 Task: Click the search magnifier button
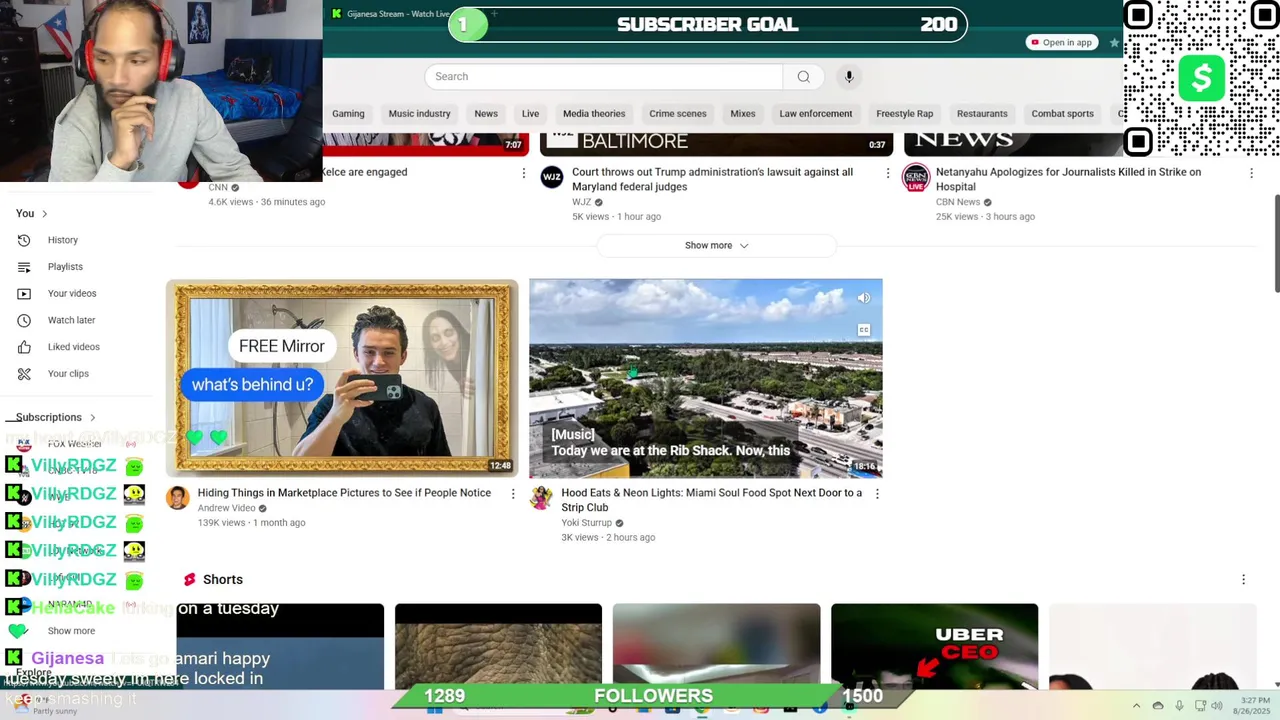pyautogui.click(x=803, y=77)
